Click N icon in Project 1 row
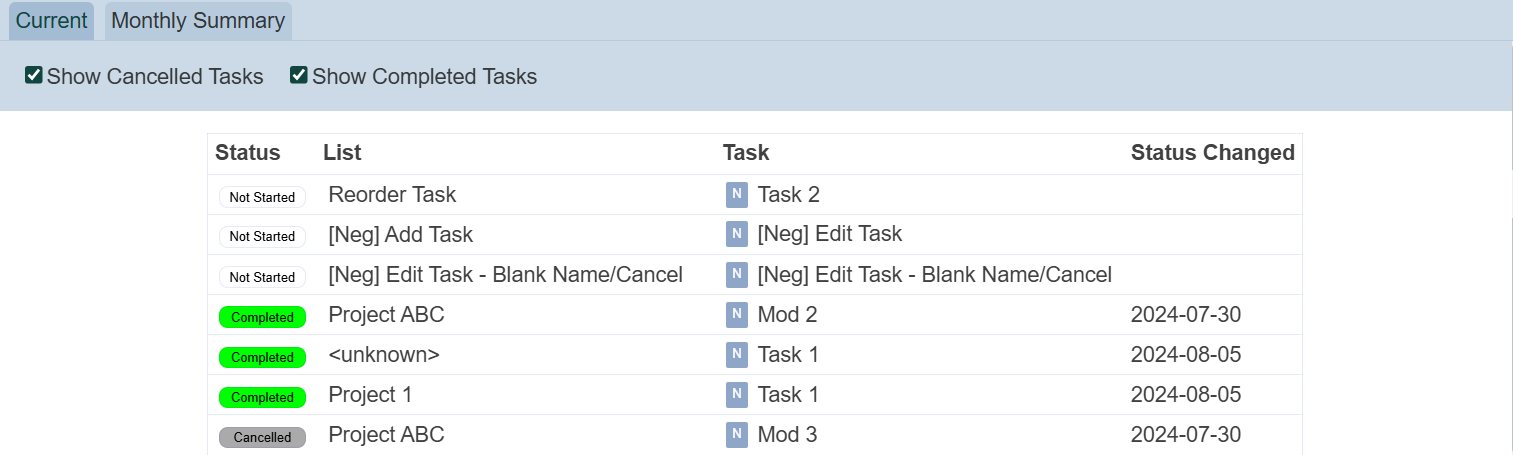Viewport: 1513px width, 455px height. (736, 395)
